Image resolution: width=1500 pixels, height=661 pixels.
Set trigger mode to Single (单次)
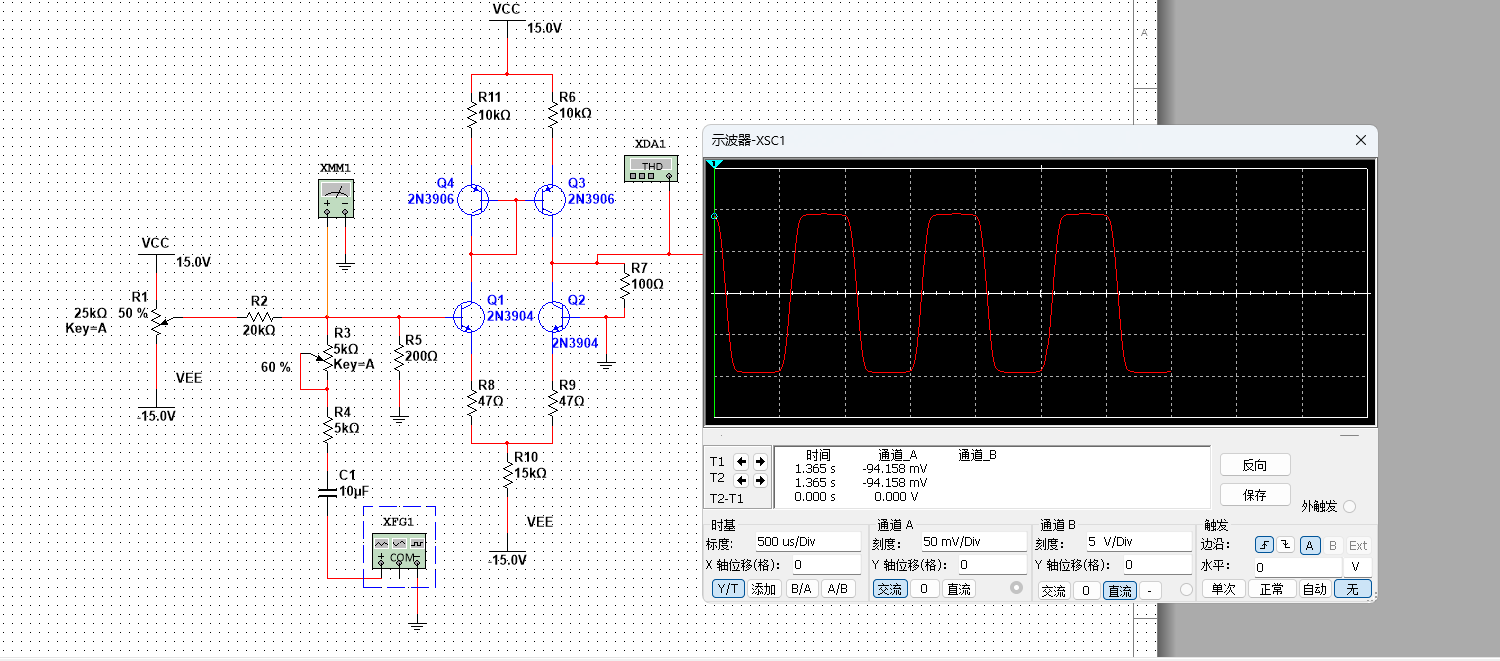(x=1224, y=589)
